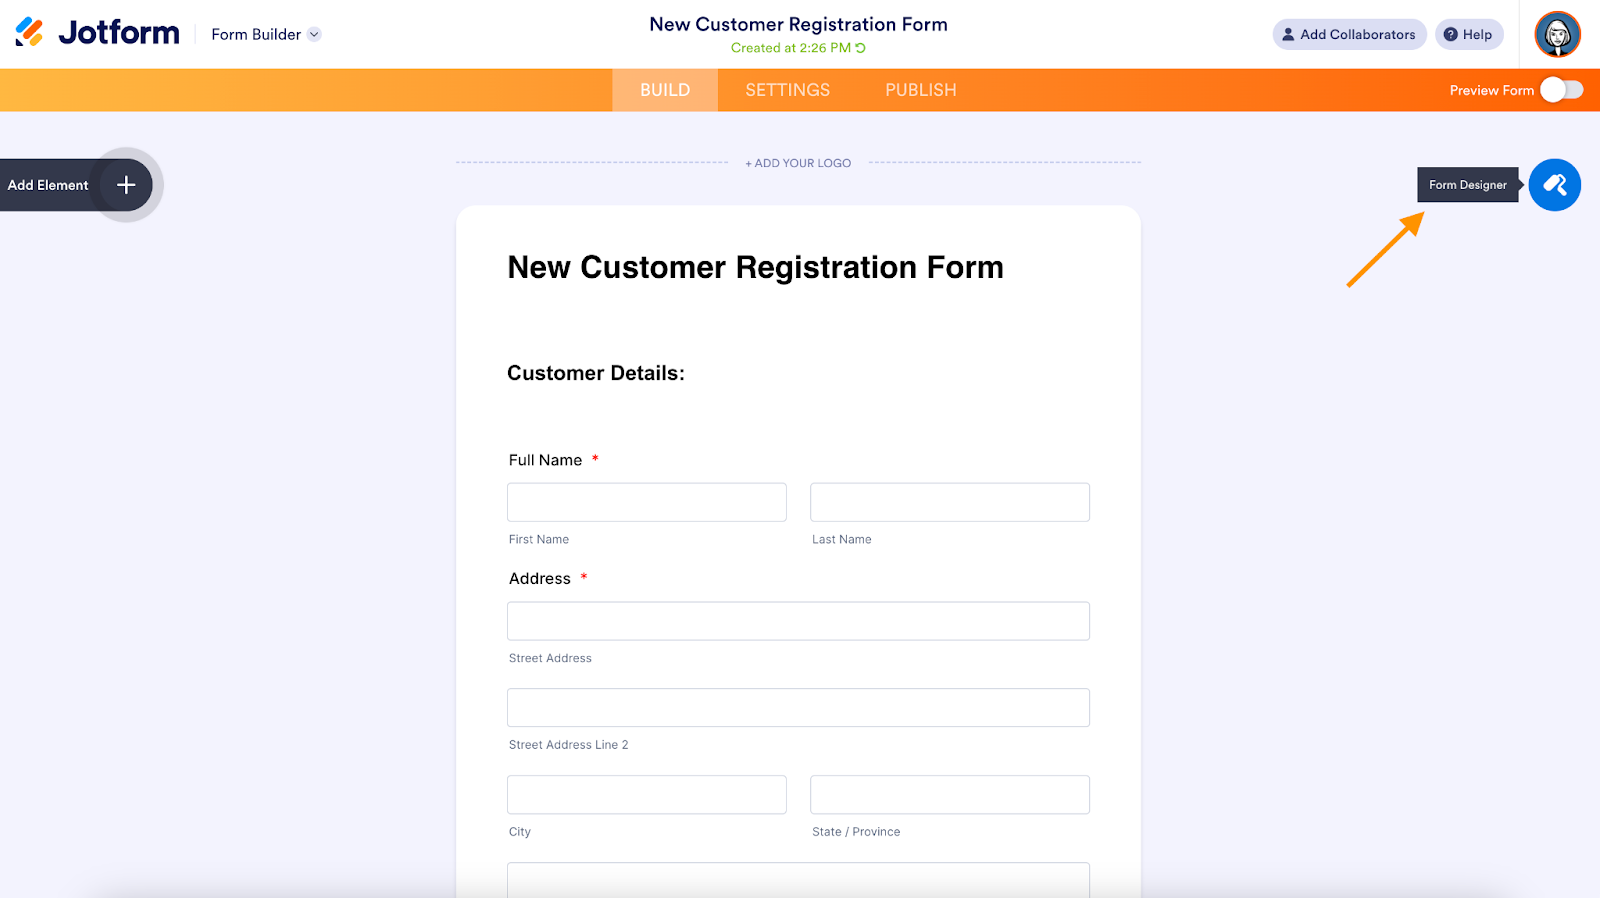Select the BUILD tab
The image size is (1600, 898).
tap(665, 90)
